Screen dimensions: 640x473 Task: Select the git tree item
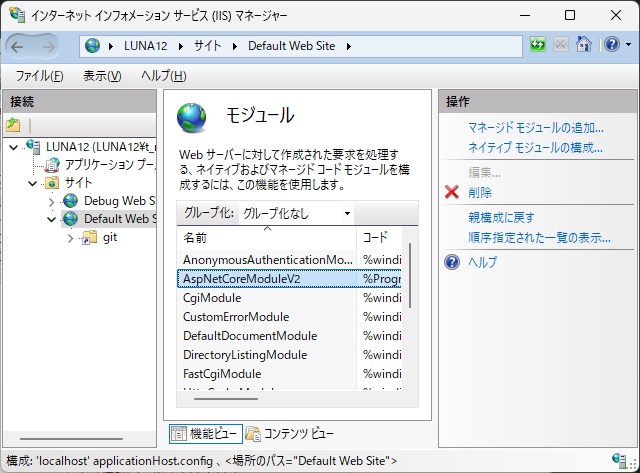tap(110, 238)
